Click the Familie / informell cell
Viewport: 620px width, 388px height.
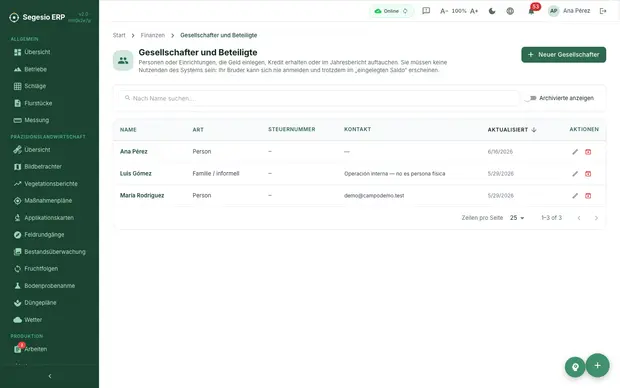[216, 174]
